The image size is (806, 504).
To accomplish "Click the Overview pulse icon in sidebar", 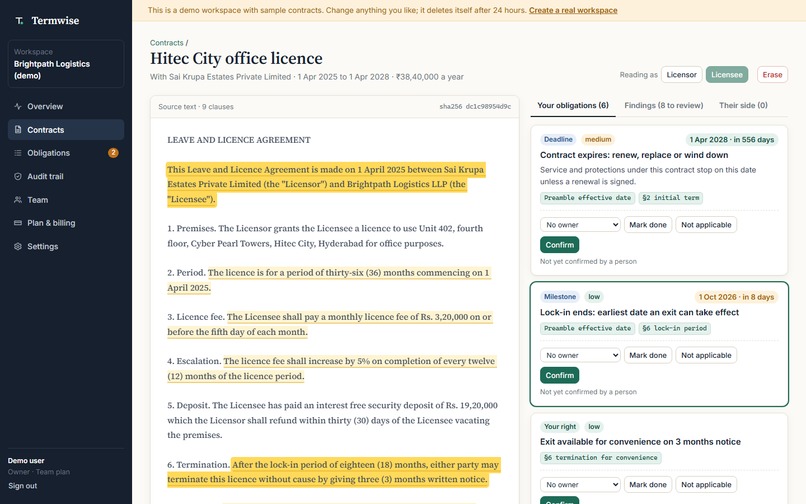I will (18, 106).
